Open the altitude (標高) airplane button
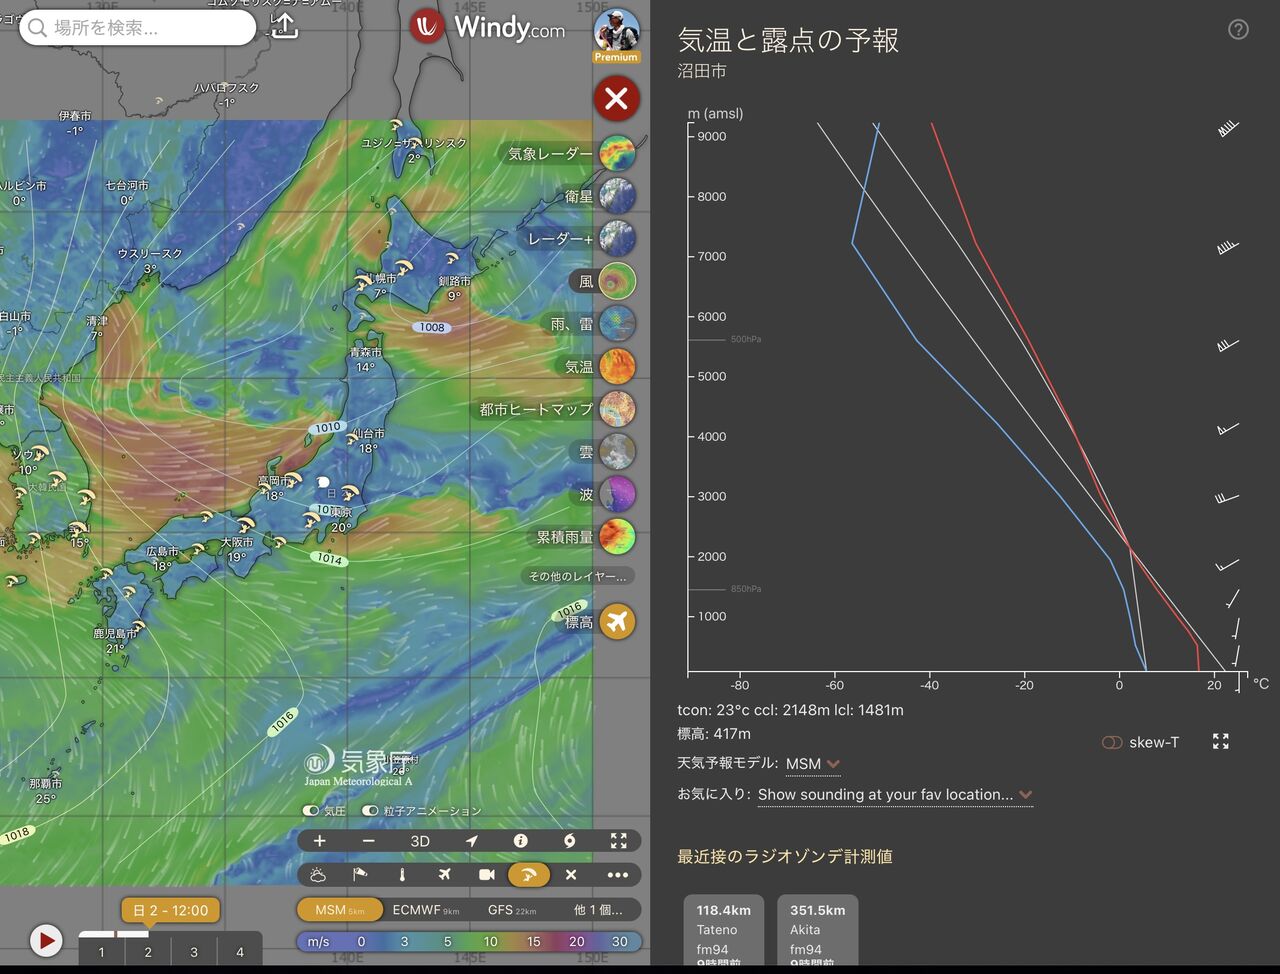1280x974 pixels. pos(617,622)
